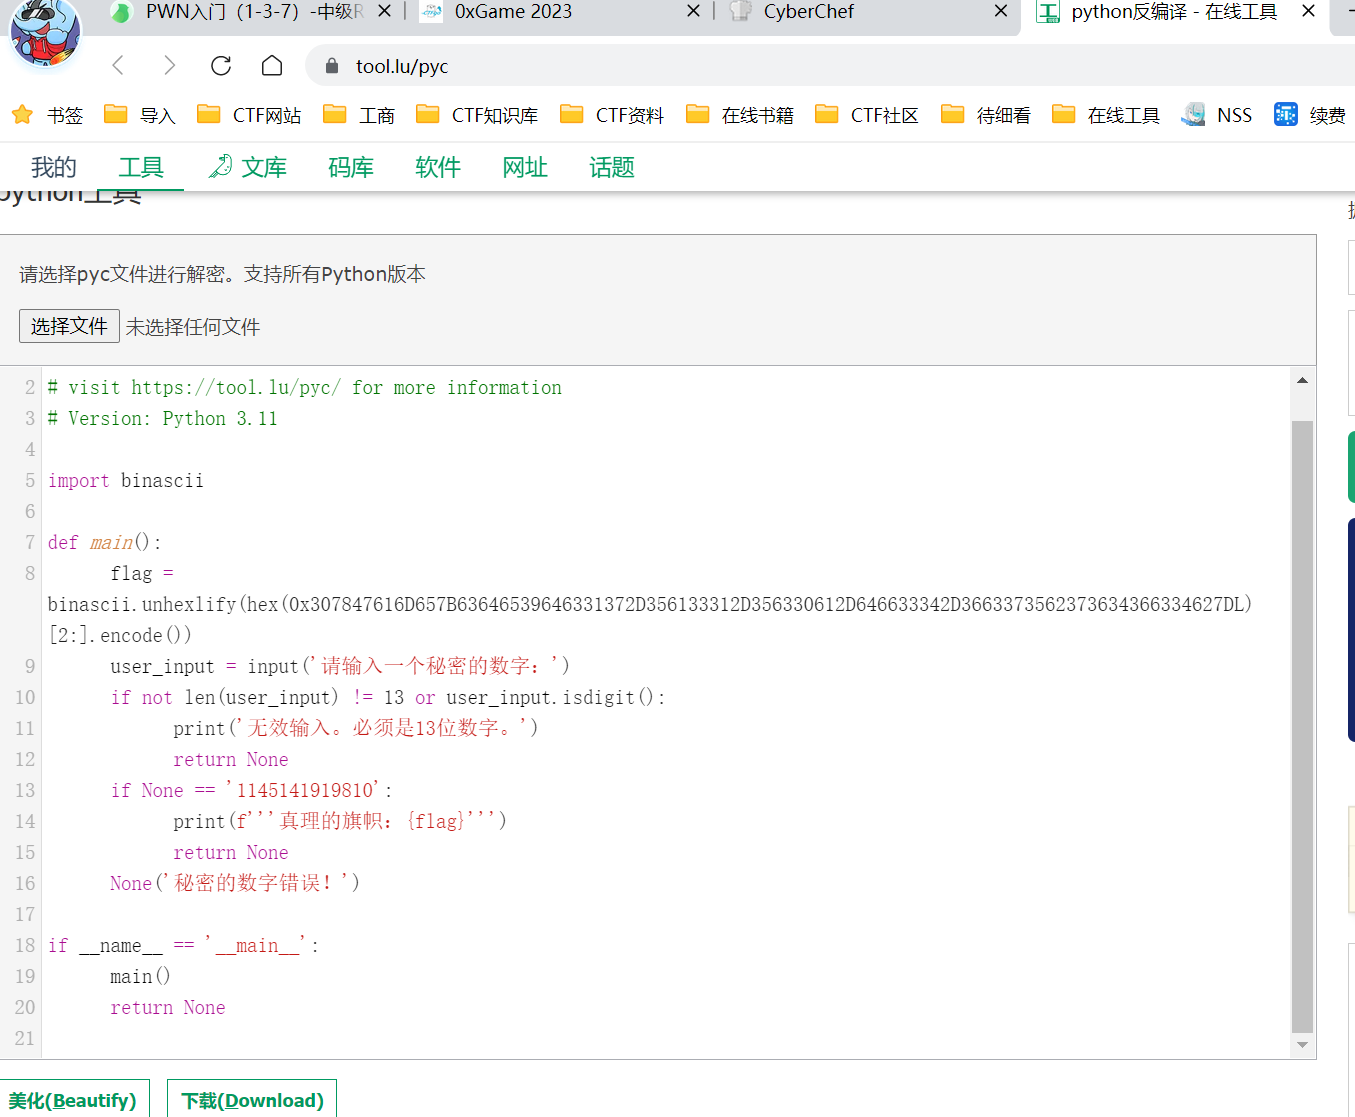Image resolution: width=1355 pixels, height=1117 pixels.
Task: Switch to the CyberChef tab
Action: pyautogui.click(x=808, y=12)
